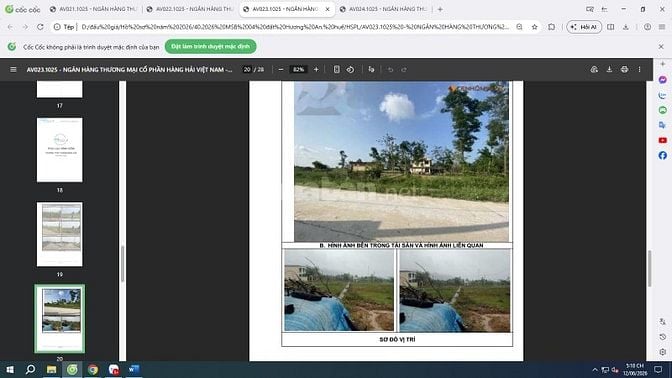Rotate the PDF page counterclockwise
Image resolution: width=672 pixels, height=378 pixels.
(351, 69)
